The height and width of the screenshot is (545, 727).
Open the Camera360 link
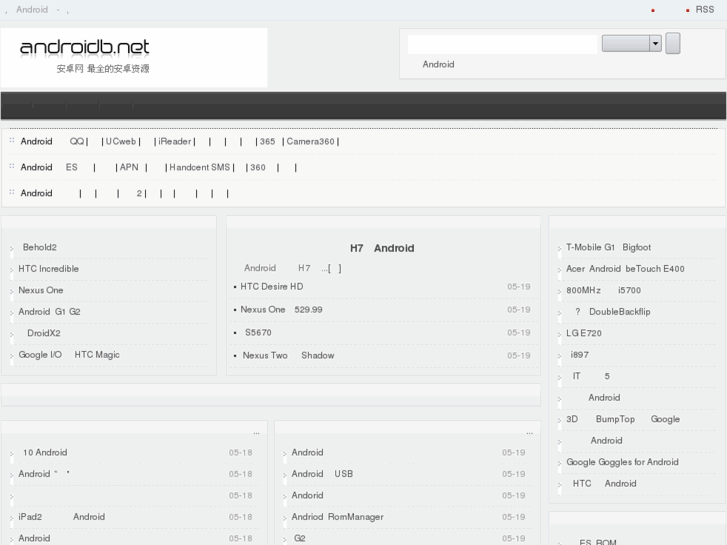click(310, 141)
